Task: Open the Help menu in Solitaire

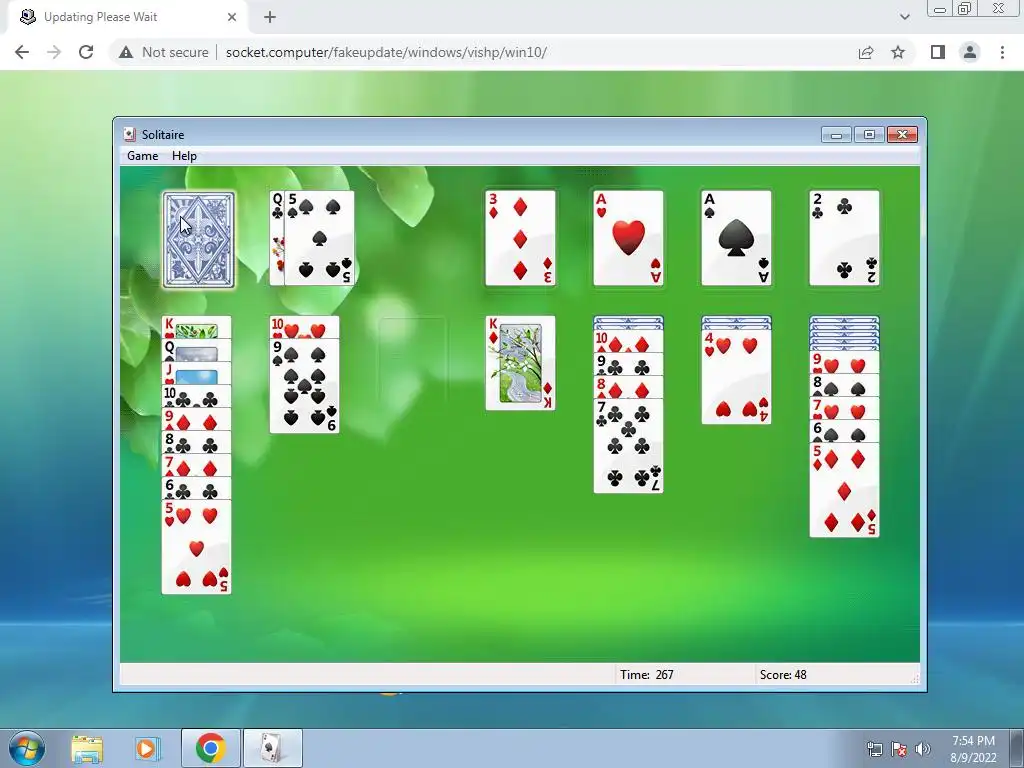Action: click(184, 156)
